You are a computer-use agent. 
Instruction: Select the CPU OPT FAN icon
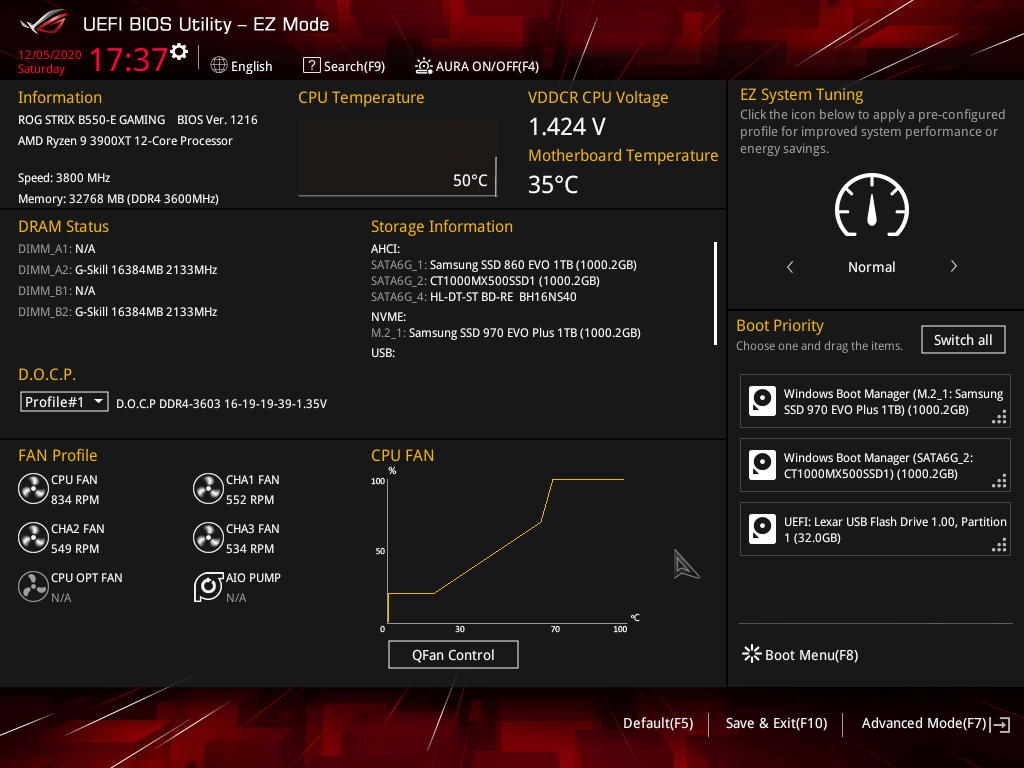[33, 586]
